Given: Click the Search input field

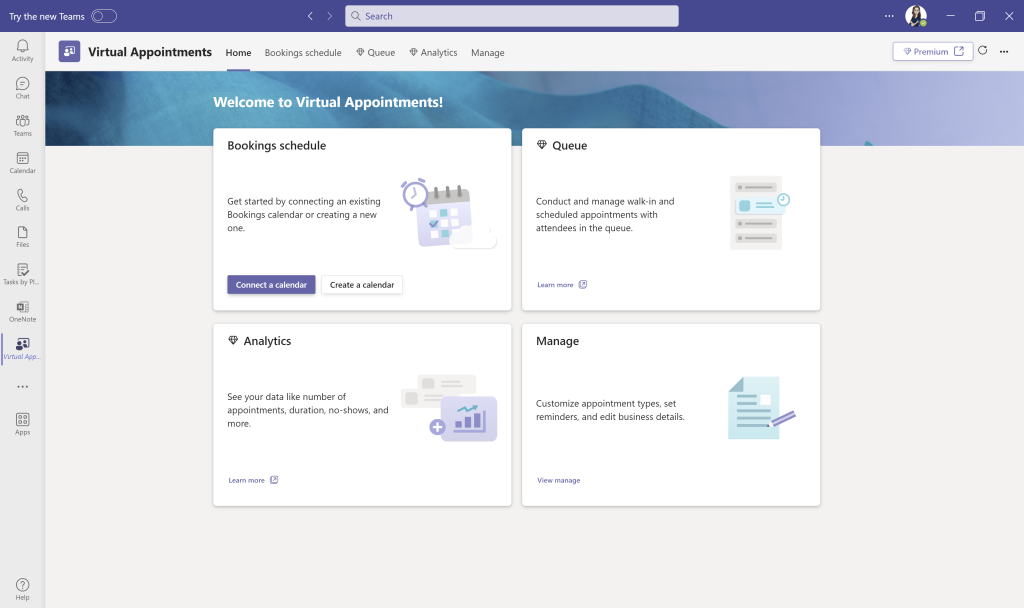Looking at the screenshot, I should coord(512,16).
